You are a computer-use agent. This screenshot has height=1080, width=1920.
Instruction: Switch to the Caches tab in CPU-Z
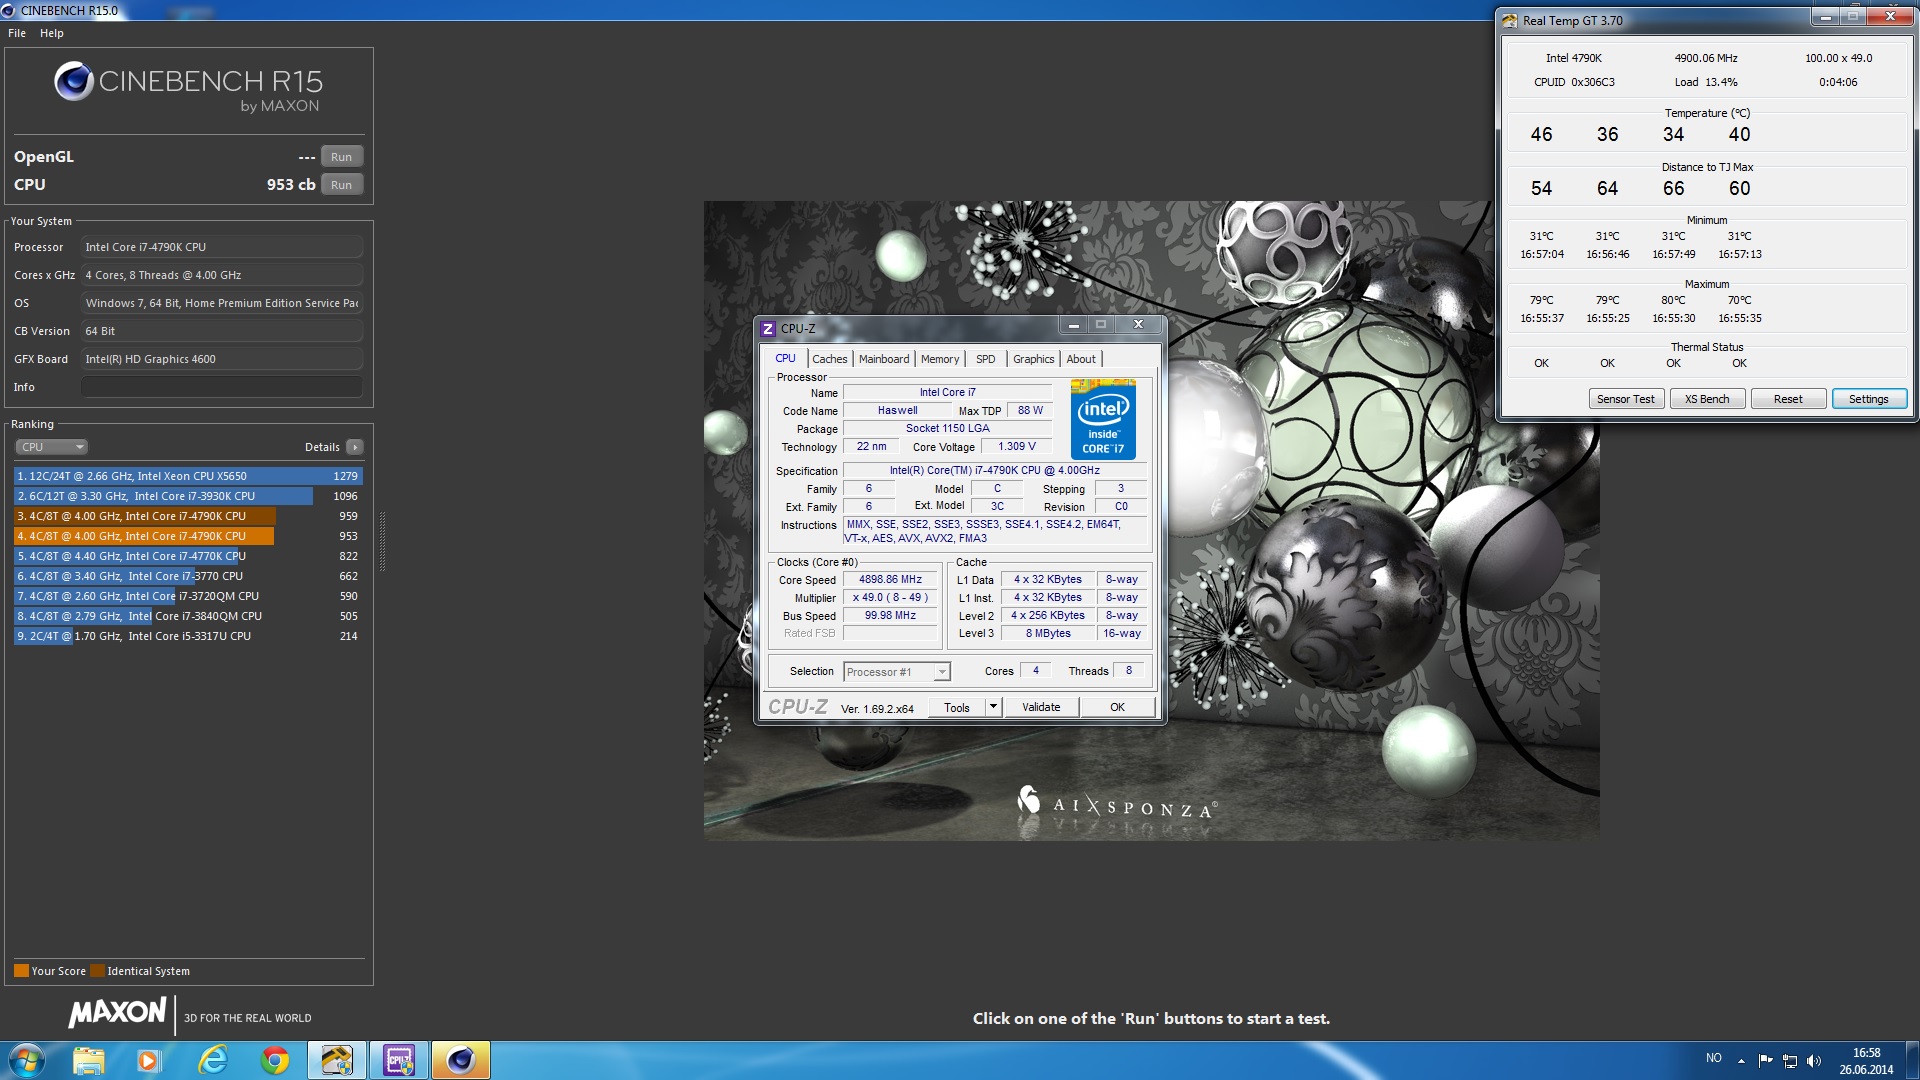(830, 359)
